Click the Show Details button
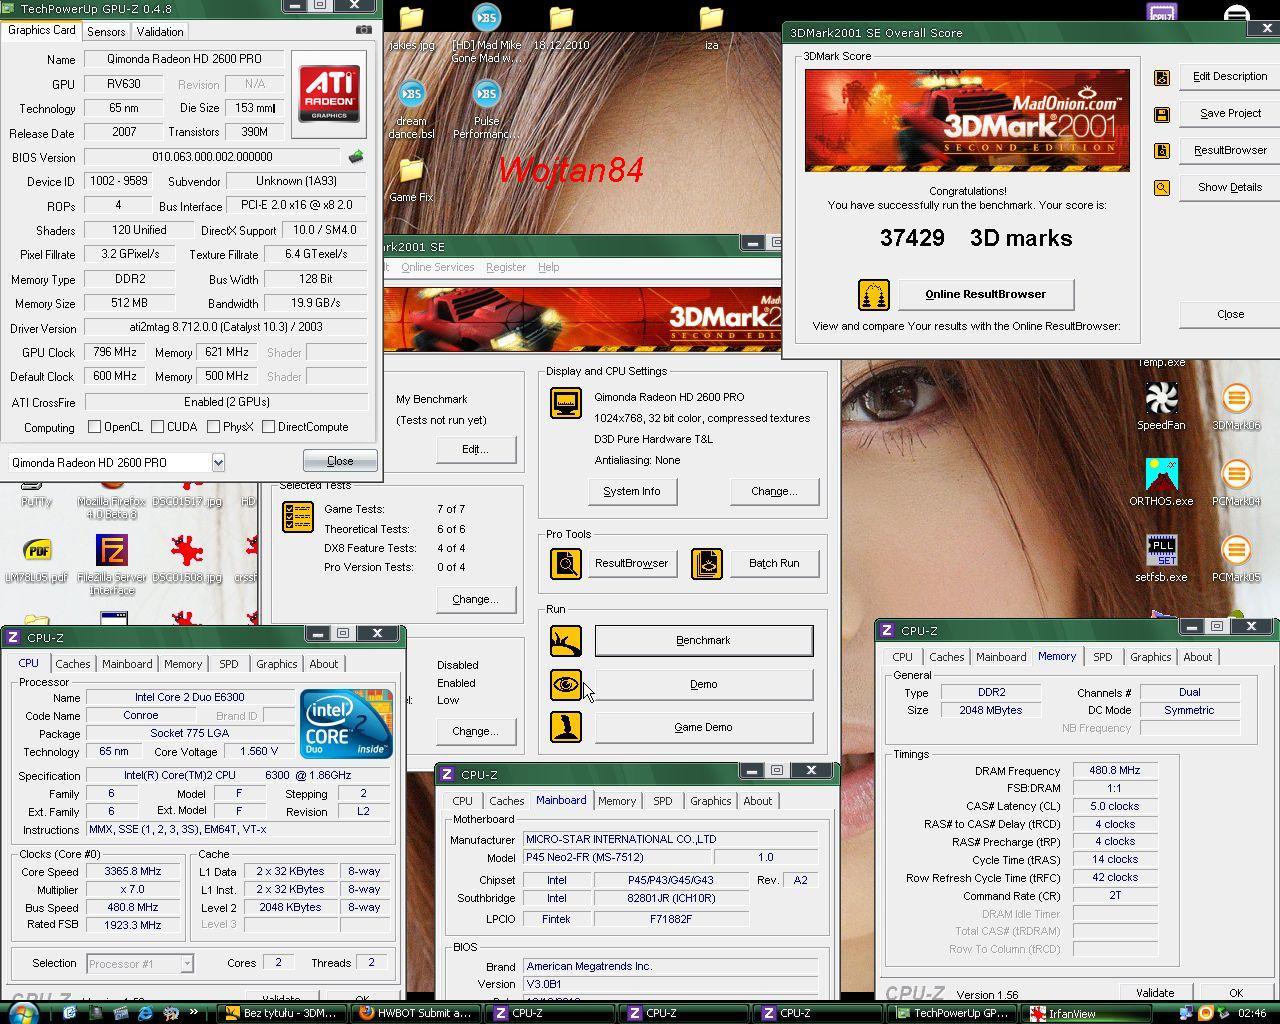The image size is (1280, 1024). 1229,187
